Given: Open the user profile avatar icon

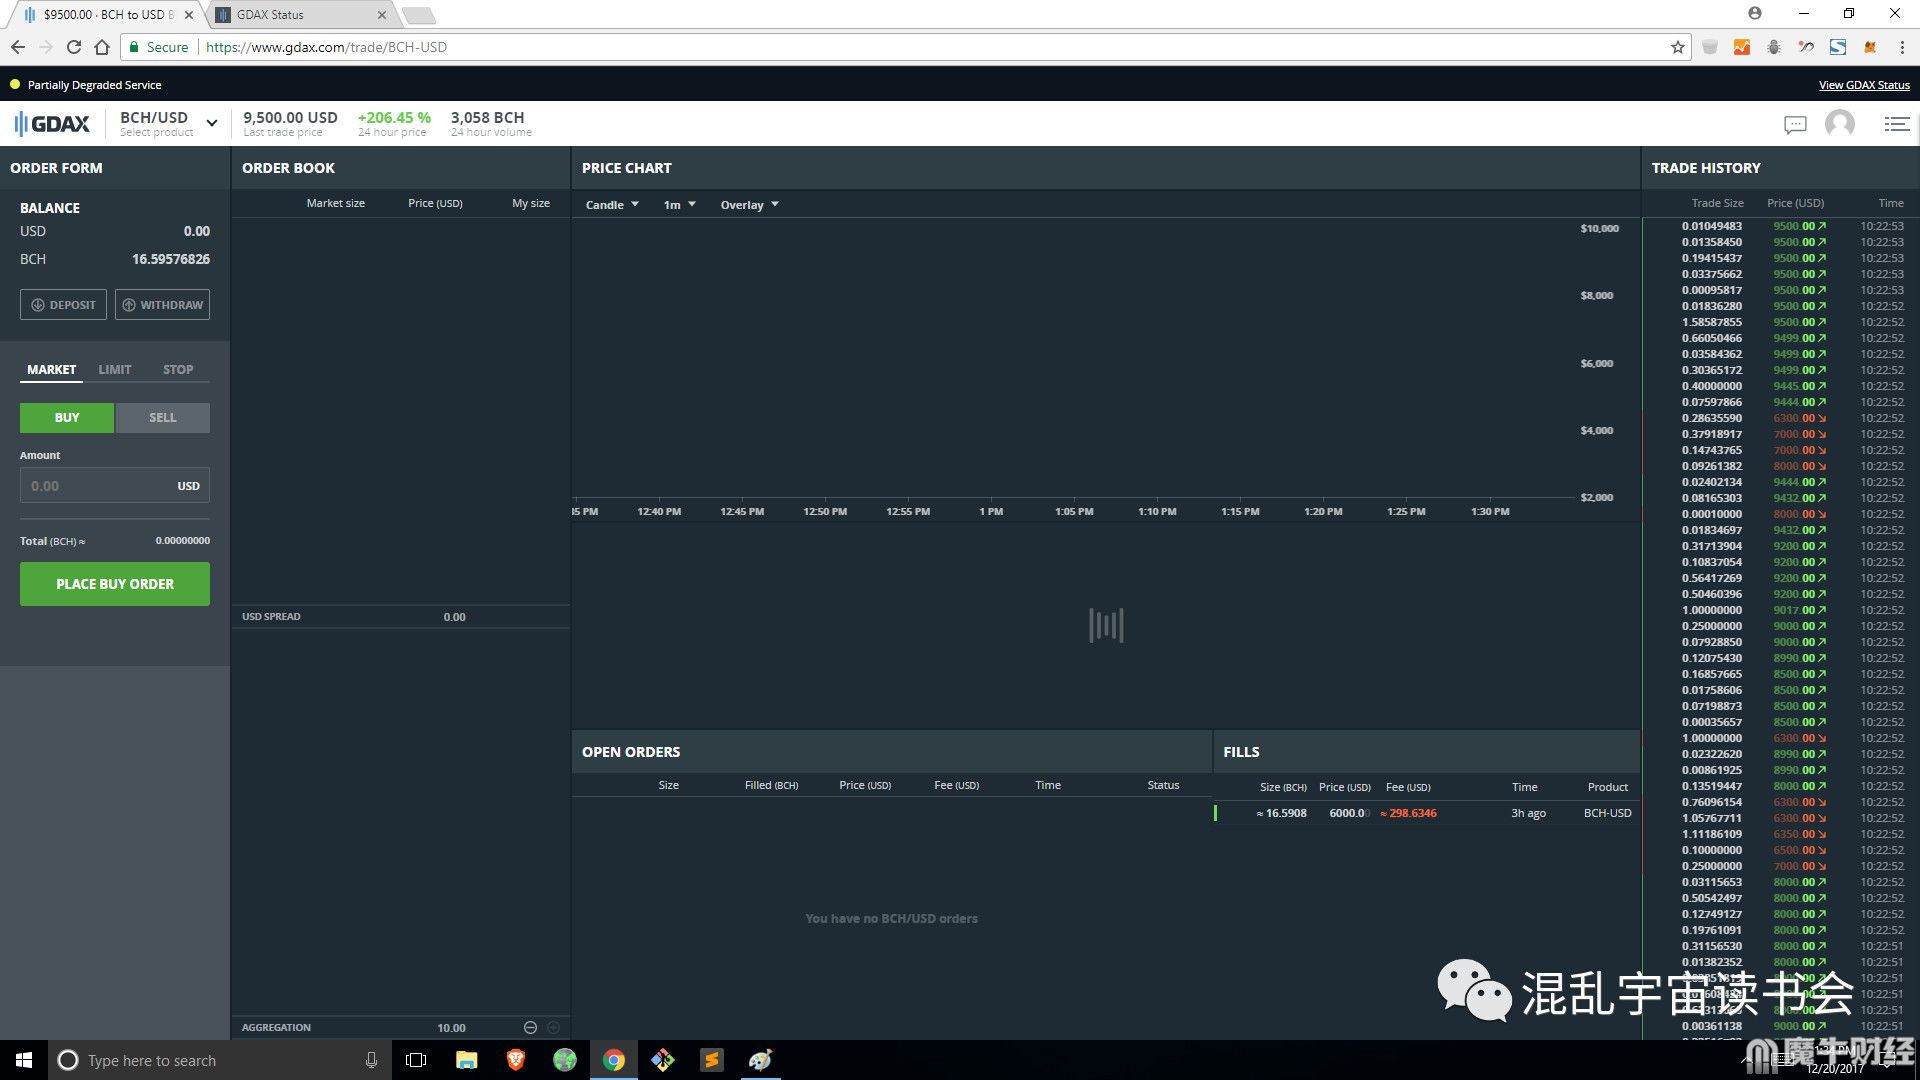Looking at the screenshot, I should pyautogui.click(x=1840, y=123).
